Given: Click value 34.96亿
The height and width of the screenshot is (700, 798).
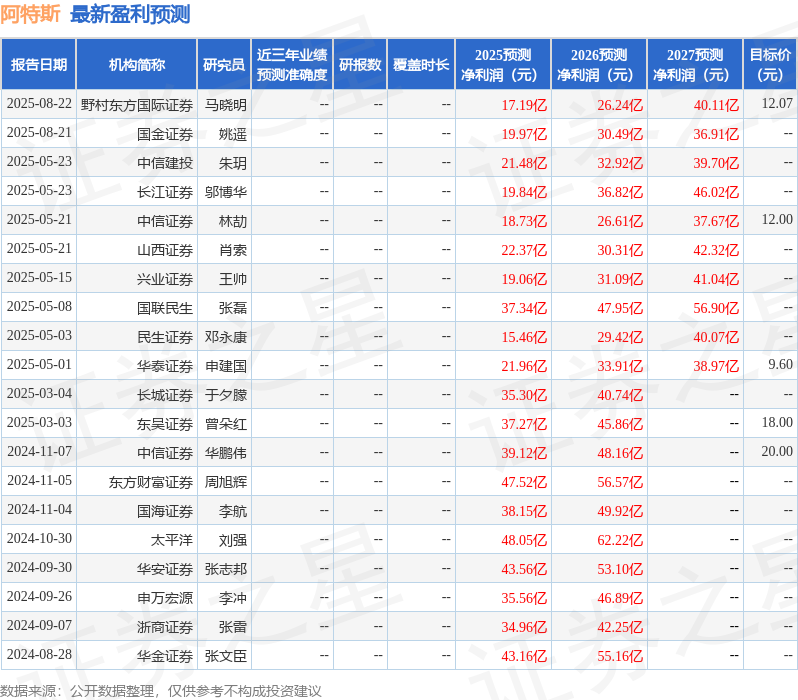Looking at the screenshot, I should click(x=524, y=628).
